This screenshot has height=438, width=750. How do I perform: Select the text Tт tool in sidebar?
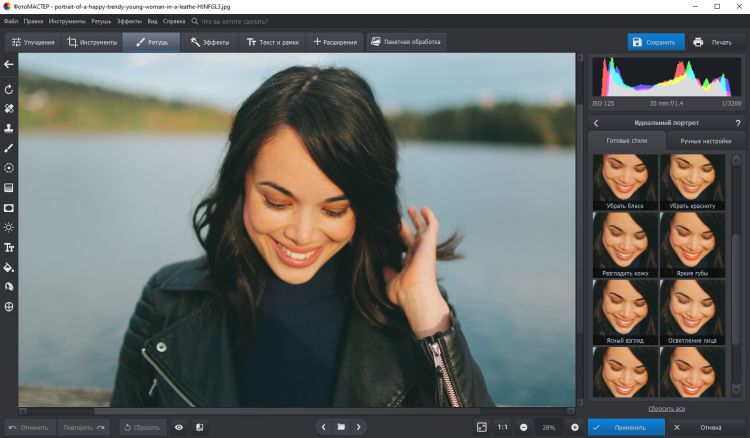pos(9,247)
